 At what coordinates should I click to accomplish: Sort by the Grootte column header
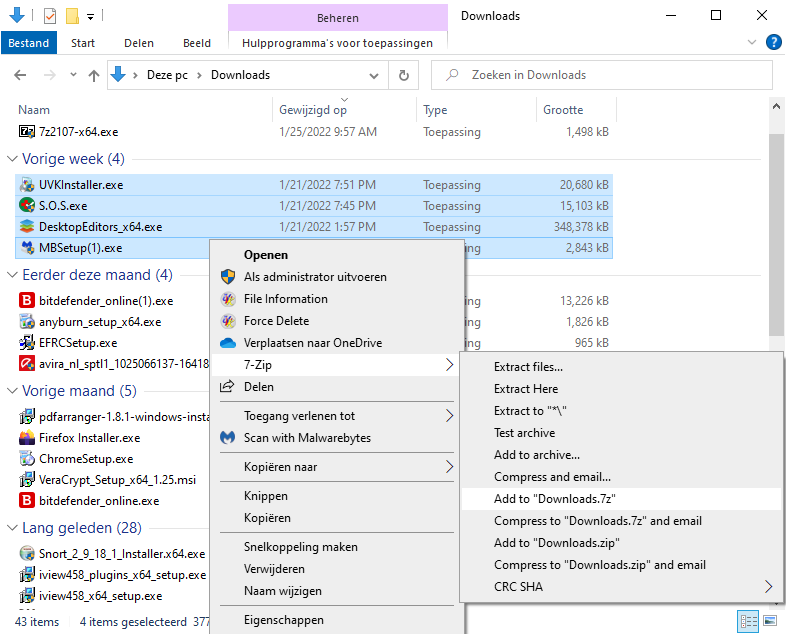tap(563, 110)
